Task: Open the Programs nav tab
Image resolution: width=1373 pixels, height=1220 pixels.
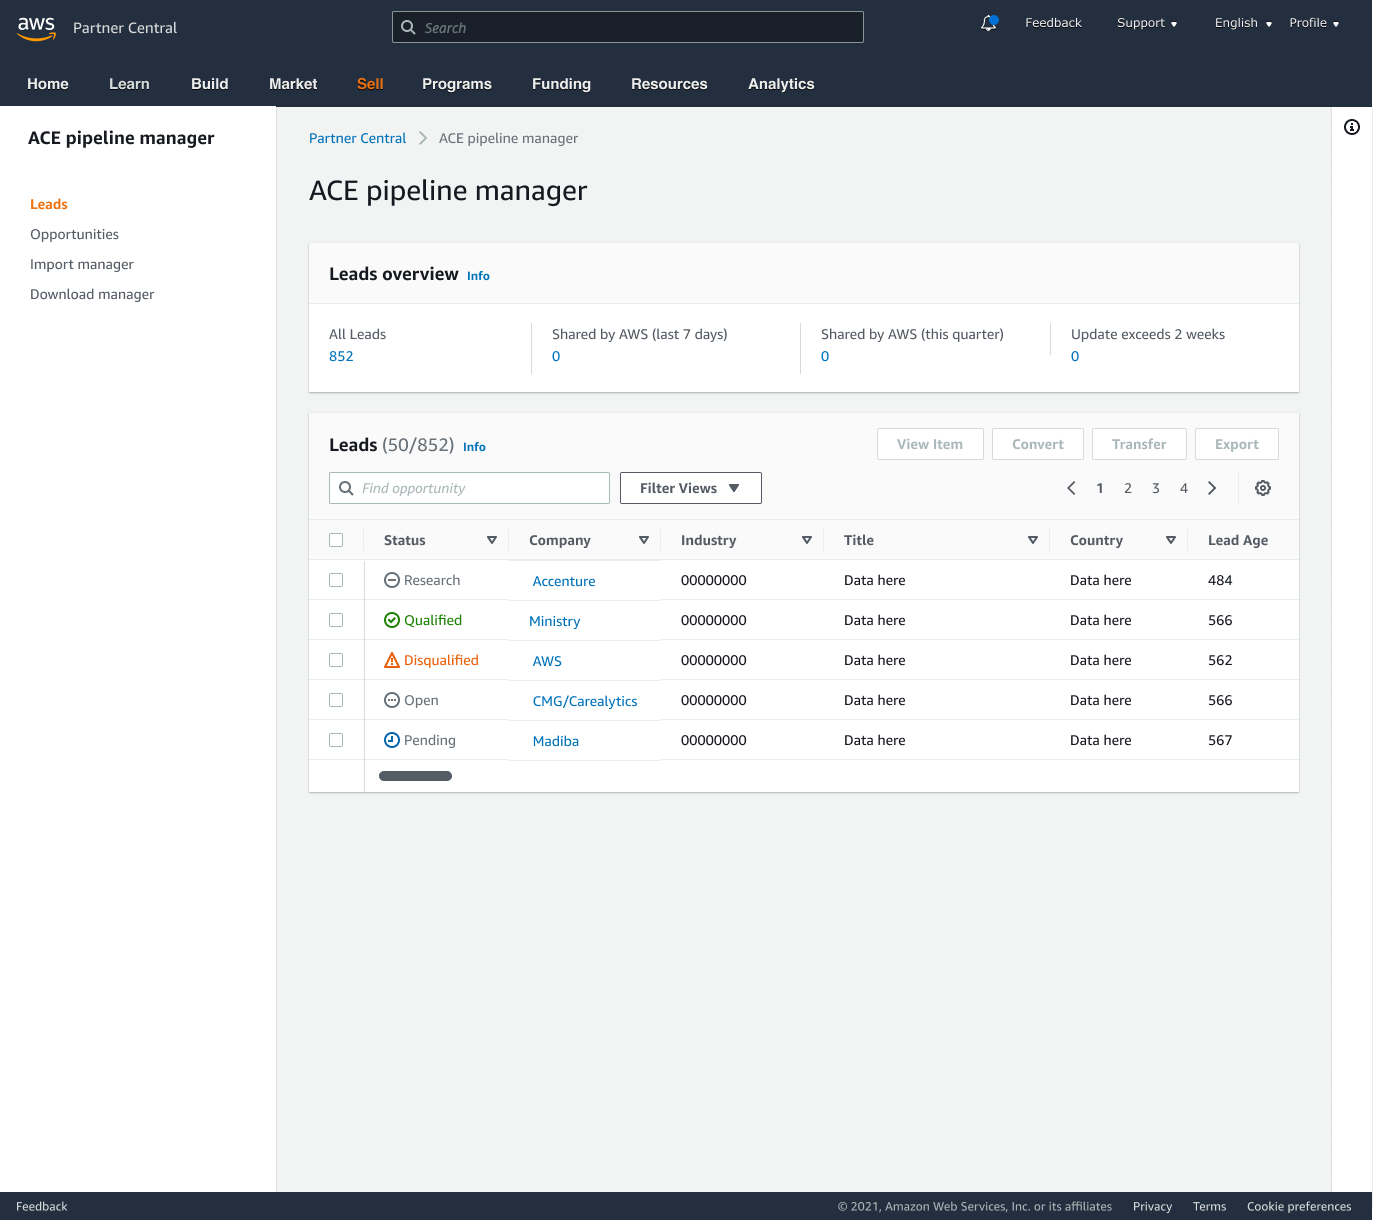Action: pos(457,84)
